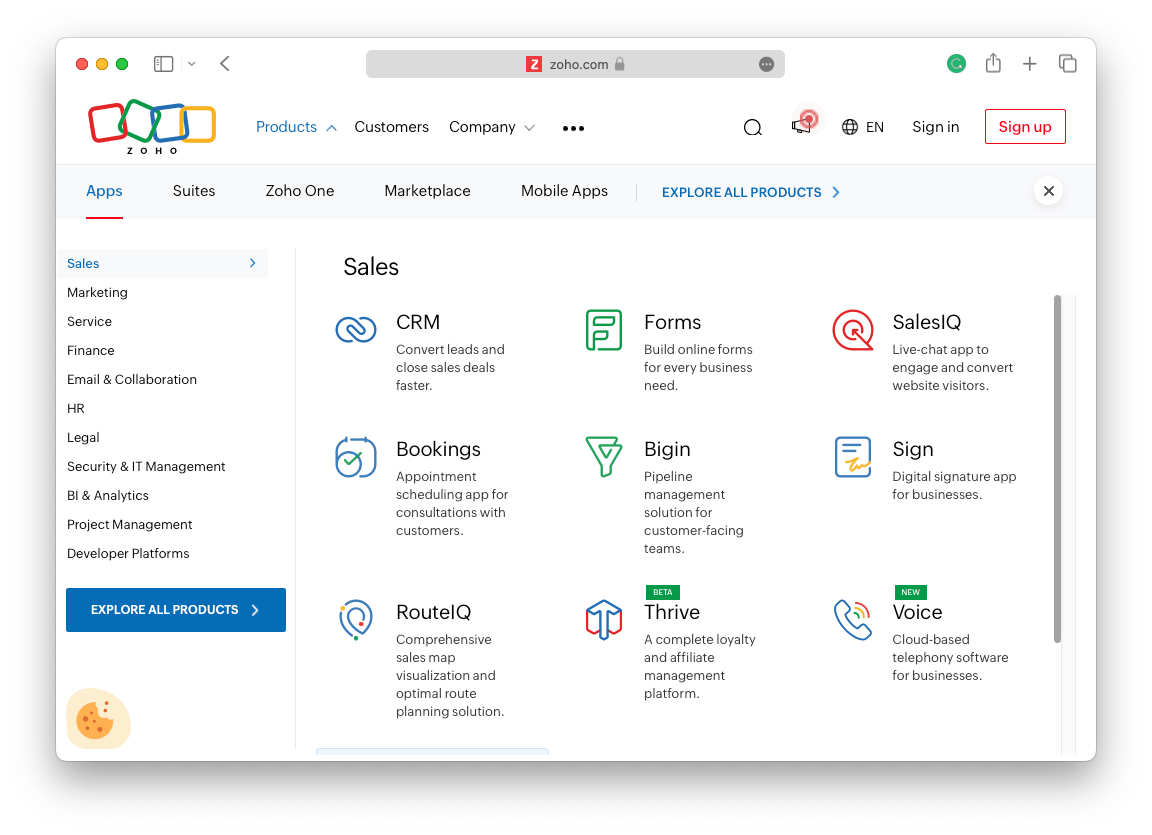Open a new tab with plus icon
Image resolution: width=1152 pixels, height=835 pixels.
[1029, 64]
